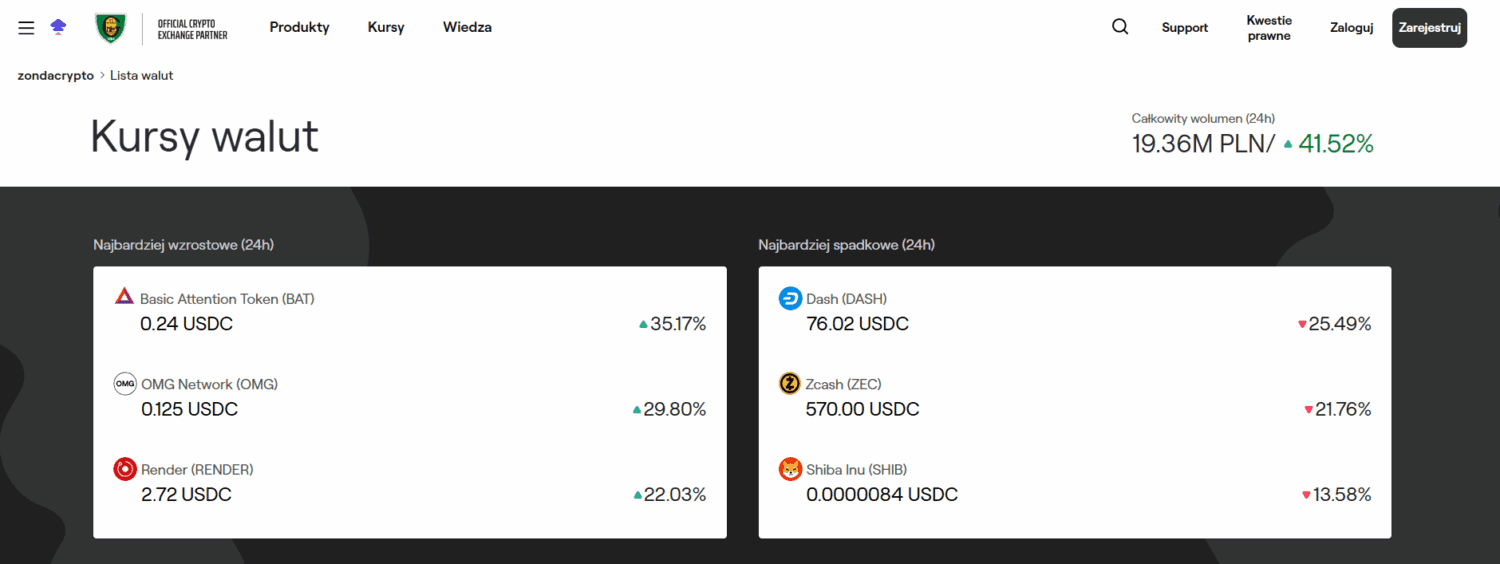This screenshot has height=564, width=1500.
Task: Open the hamburger menu
Action: pos(26,28)
